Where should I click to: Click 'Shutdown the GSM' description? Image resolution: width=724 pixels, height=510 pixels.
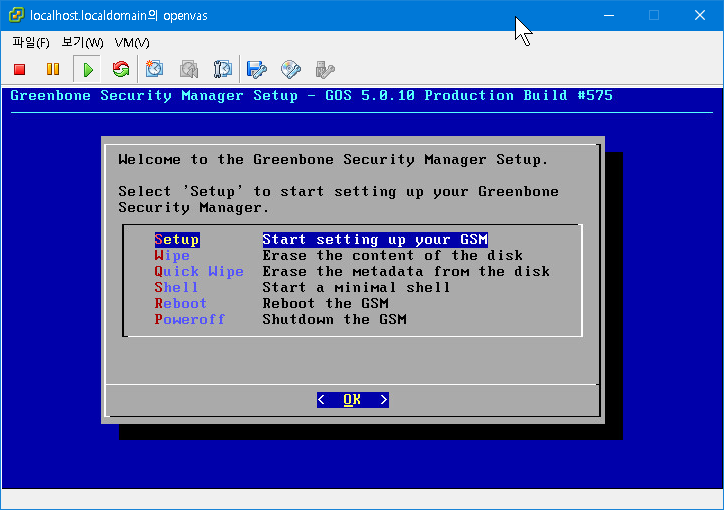coord(334,319)
